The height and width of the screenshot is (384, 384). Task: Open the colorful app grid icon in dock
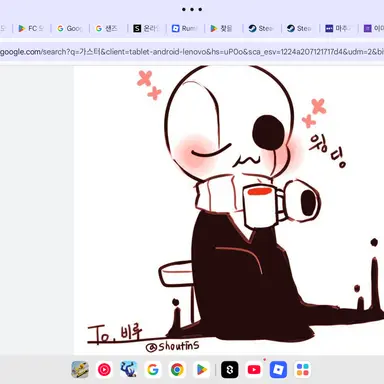click(303, 369)
